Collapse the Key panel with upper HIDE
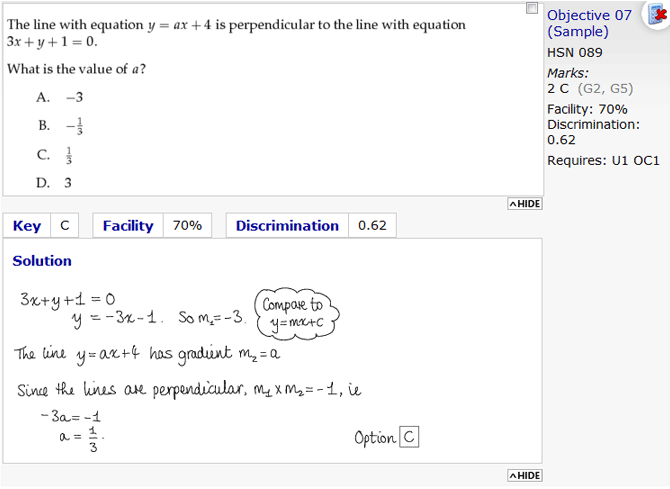 [525, 203]
